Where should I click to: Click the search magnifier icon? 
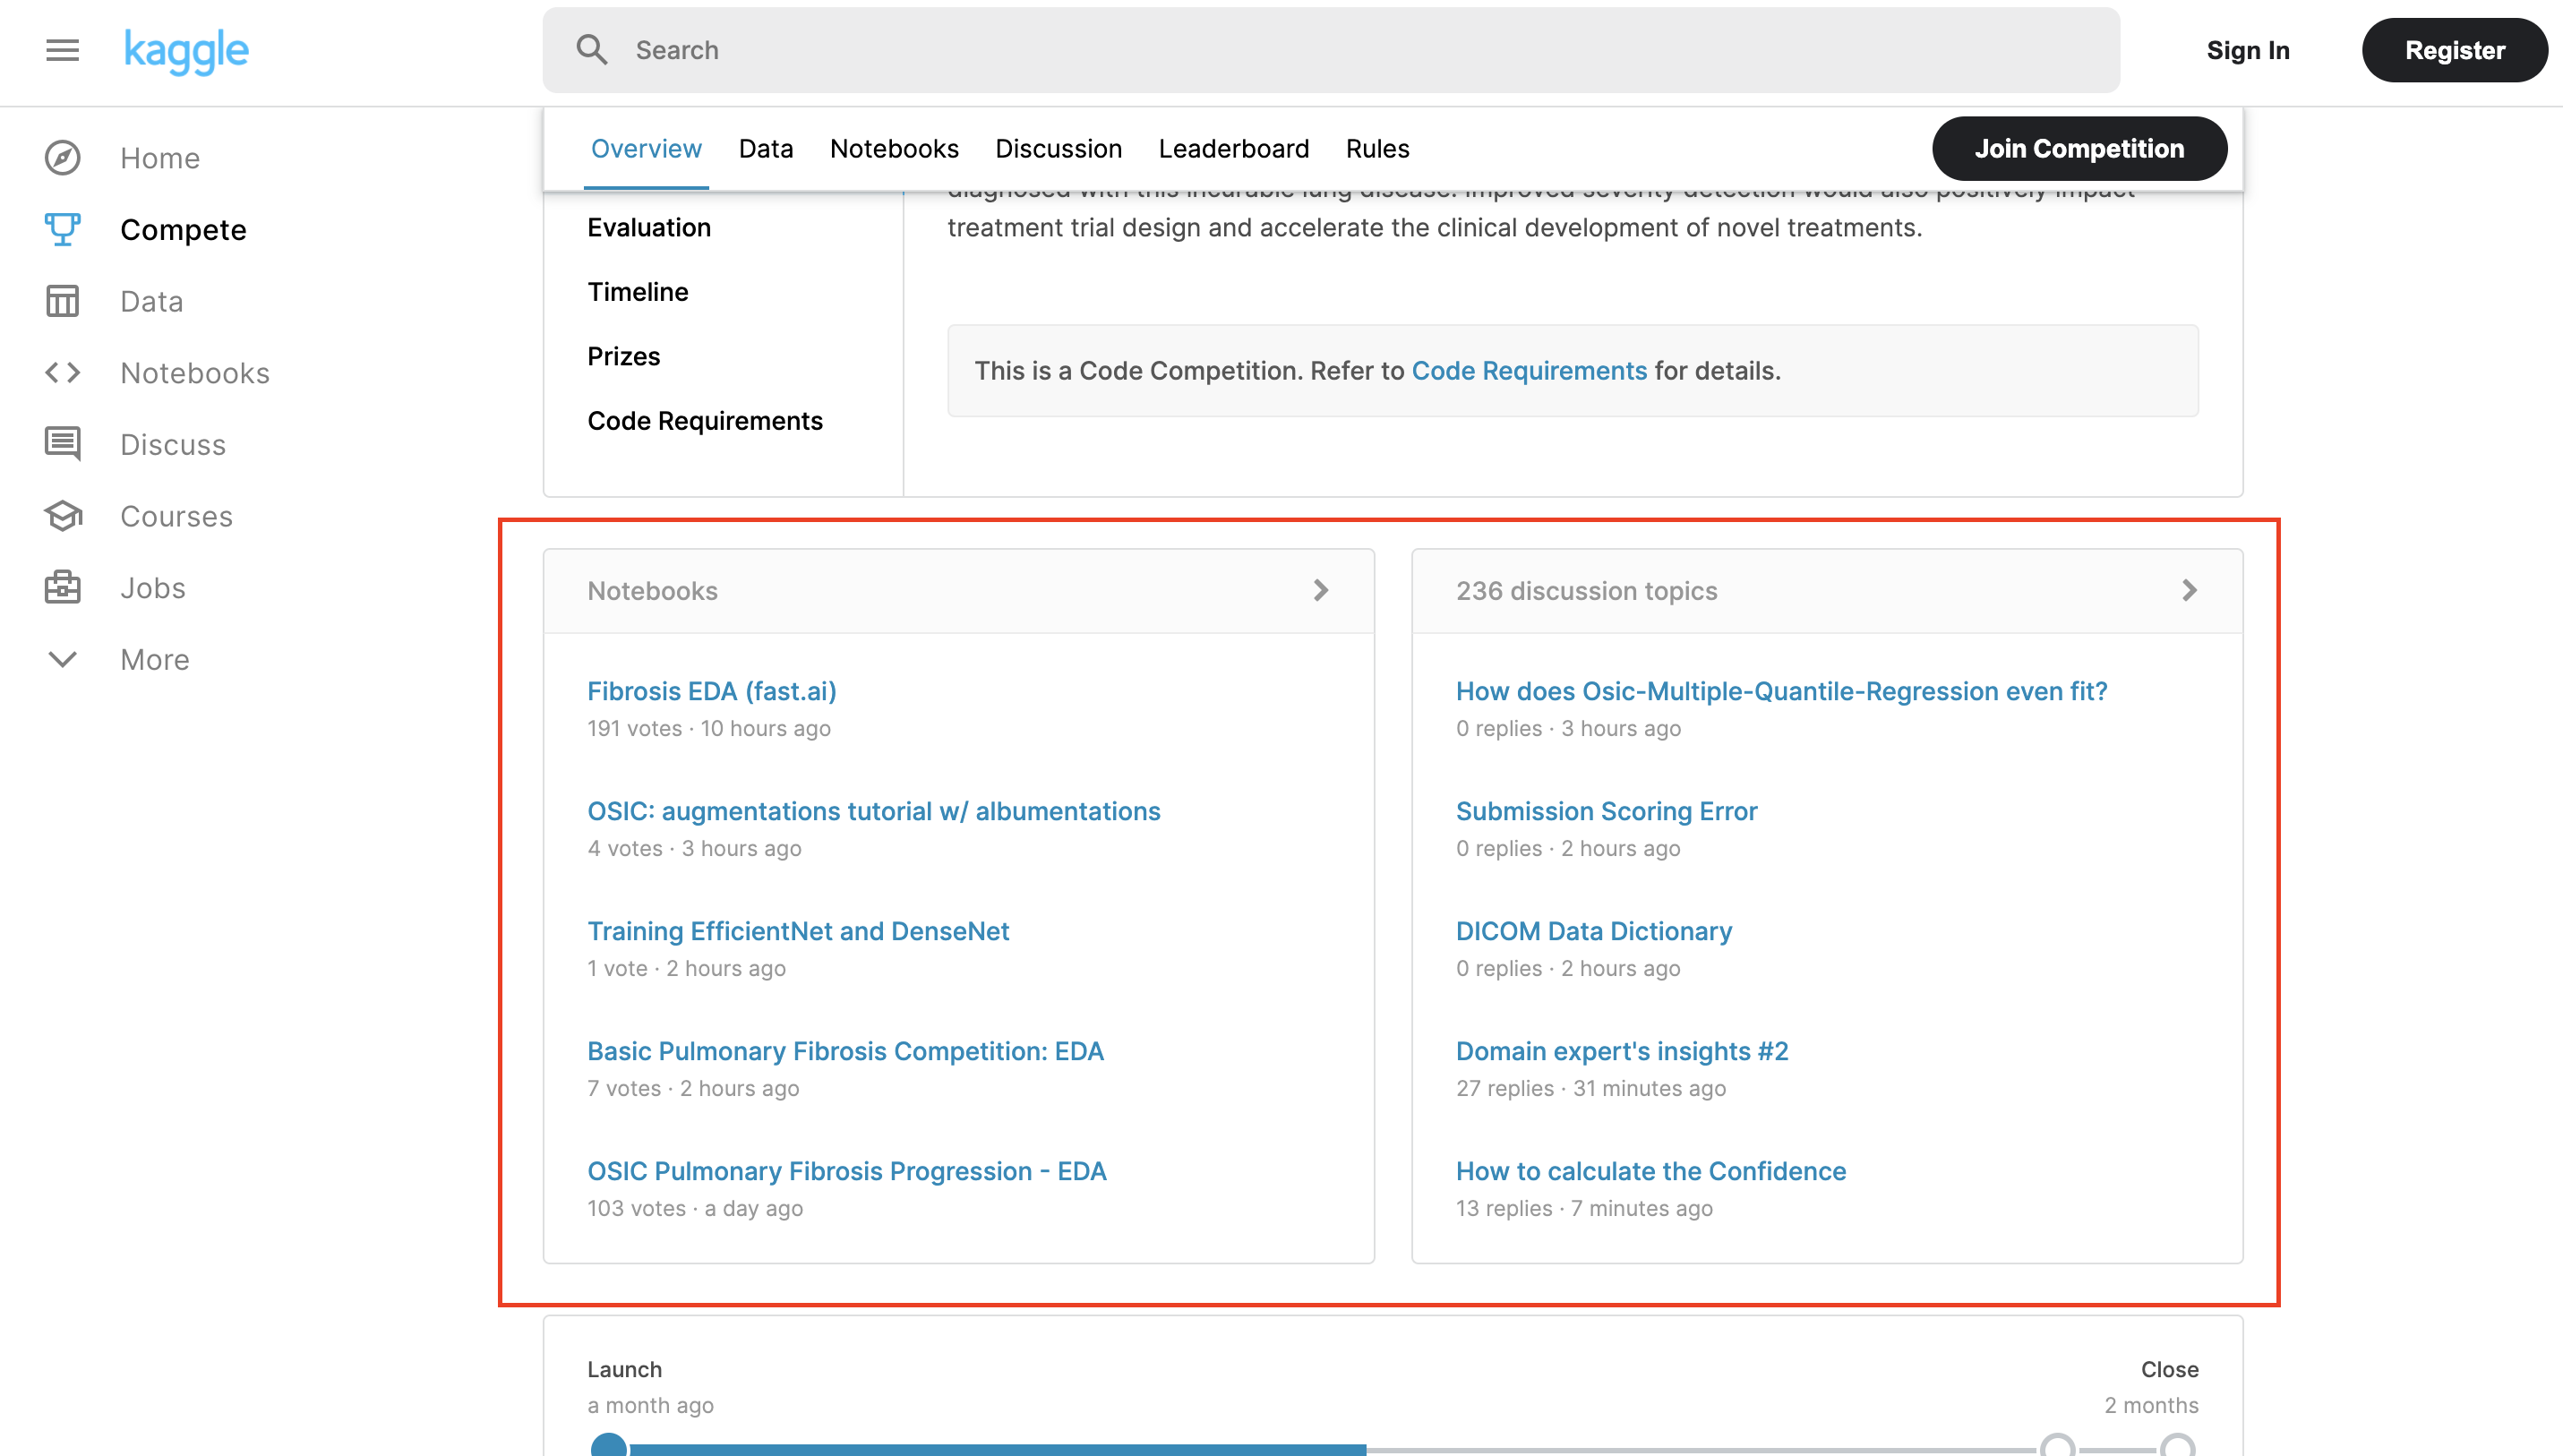point(592,49)
